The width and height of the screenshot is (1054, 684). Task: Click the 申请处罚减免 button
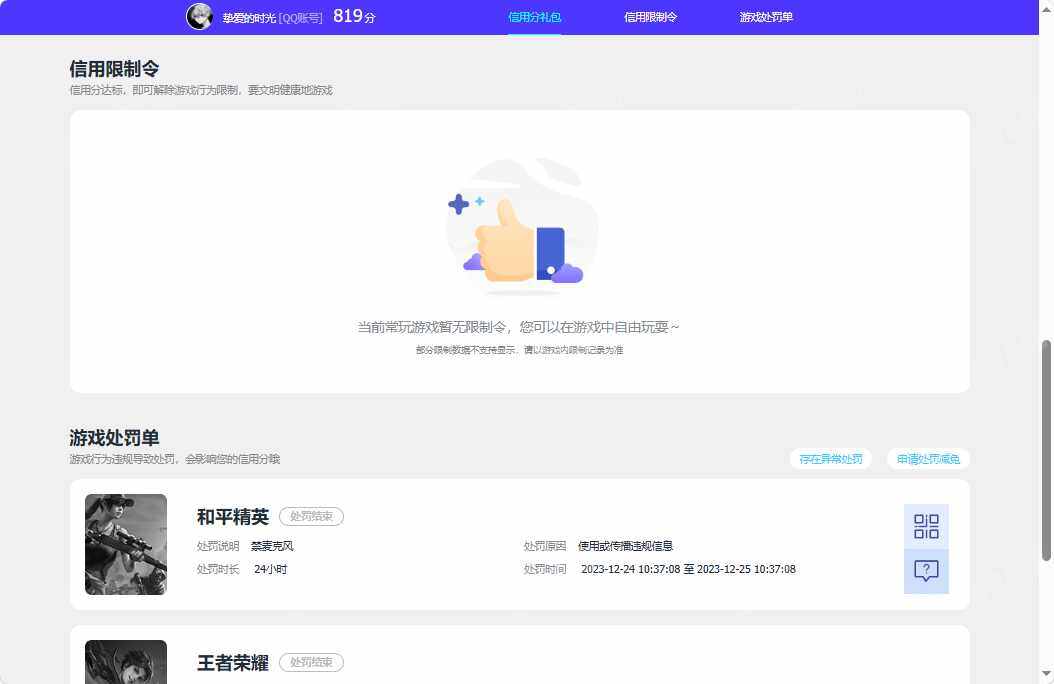[928, 459]
